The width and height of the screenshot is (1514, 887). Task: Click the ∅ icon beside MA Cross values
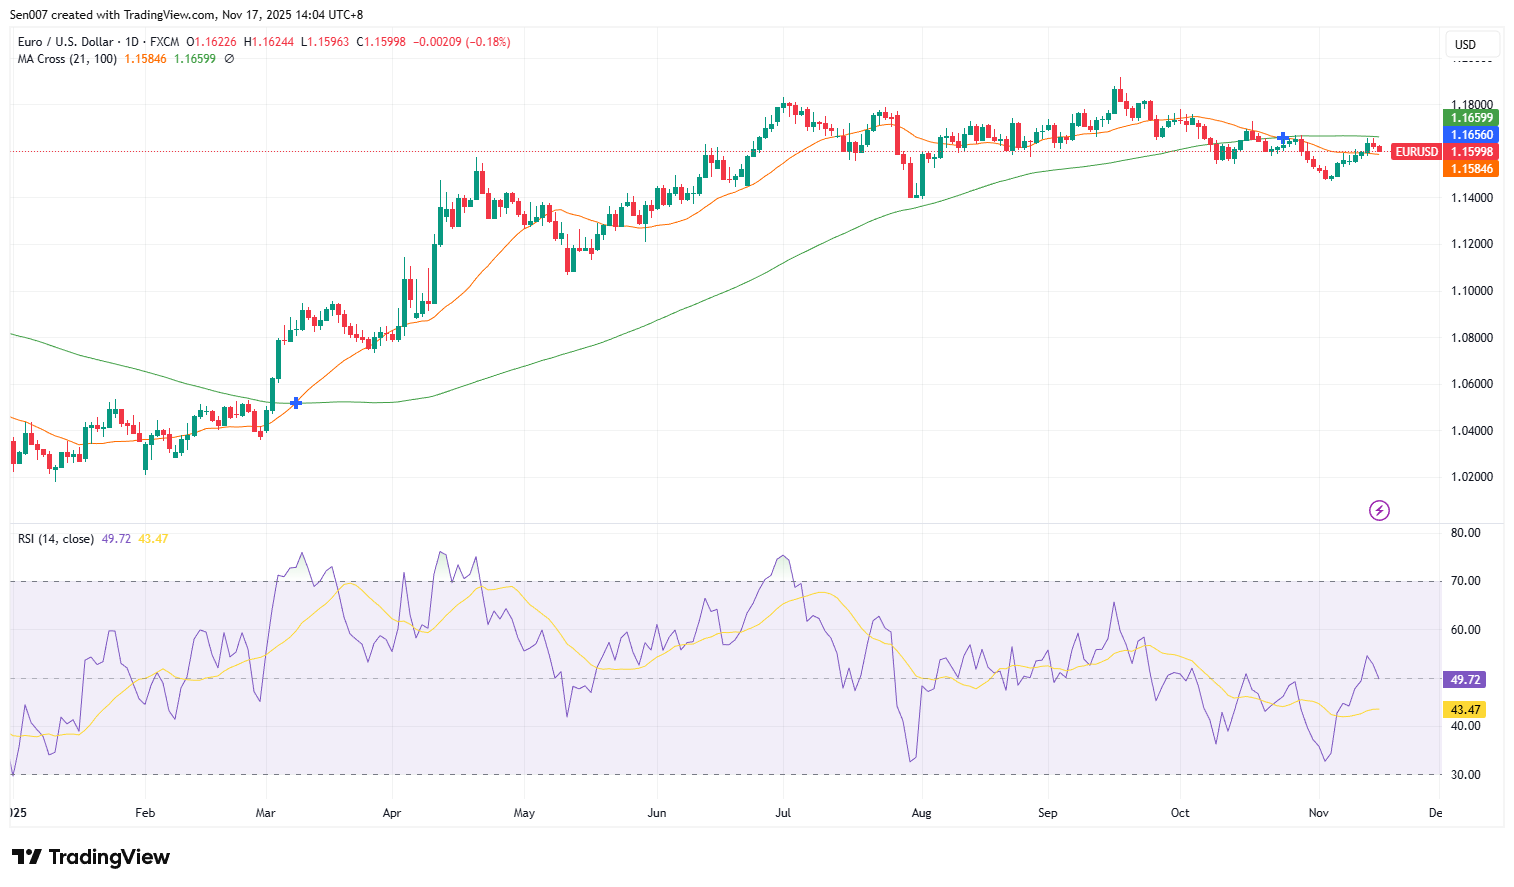pos(229,59)
